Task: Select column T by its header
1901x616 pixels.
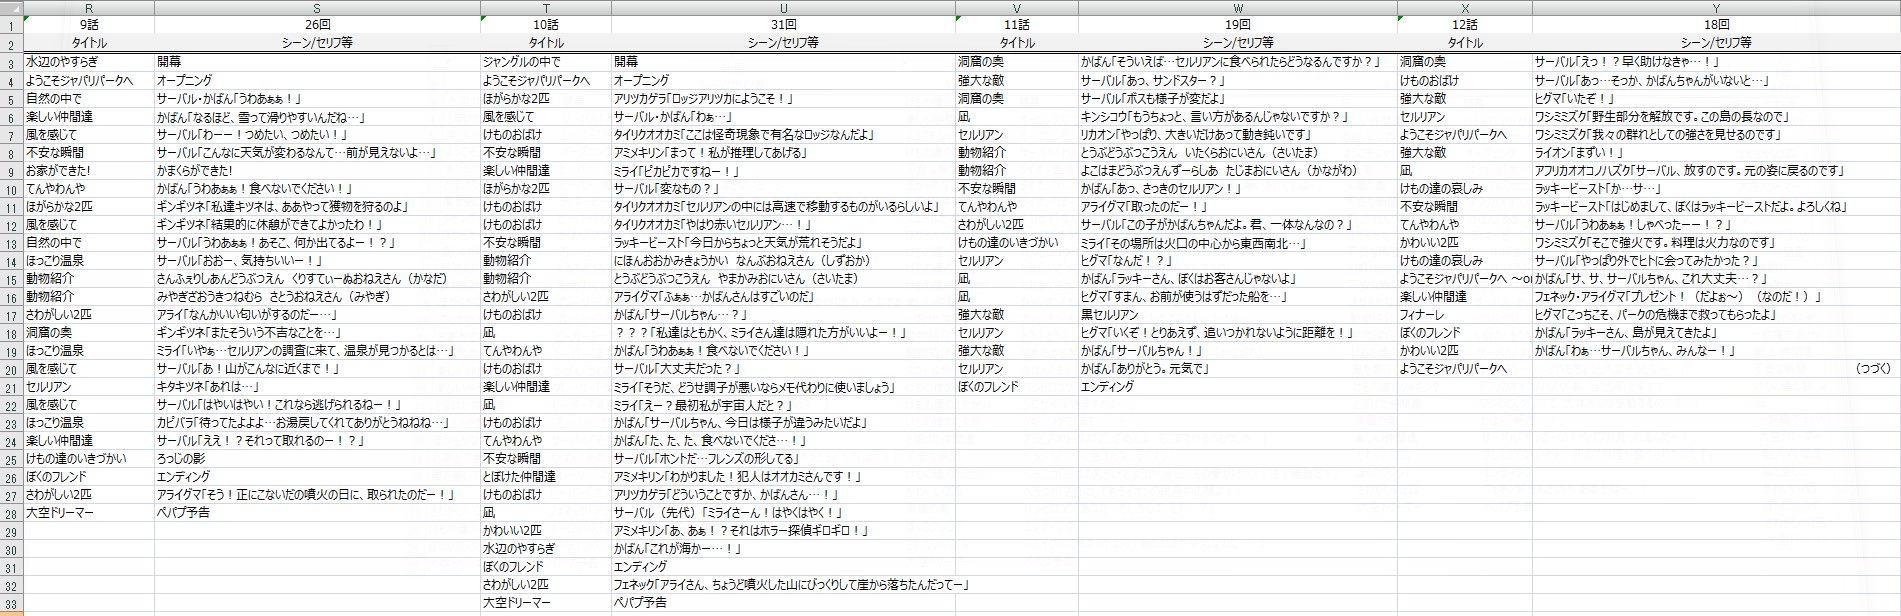Action: pyautogui.click(x=545, y=7)
